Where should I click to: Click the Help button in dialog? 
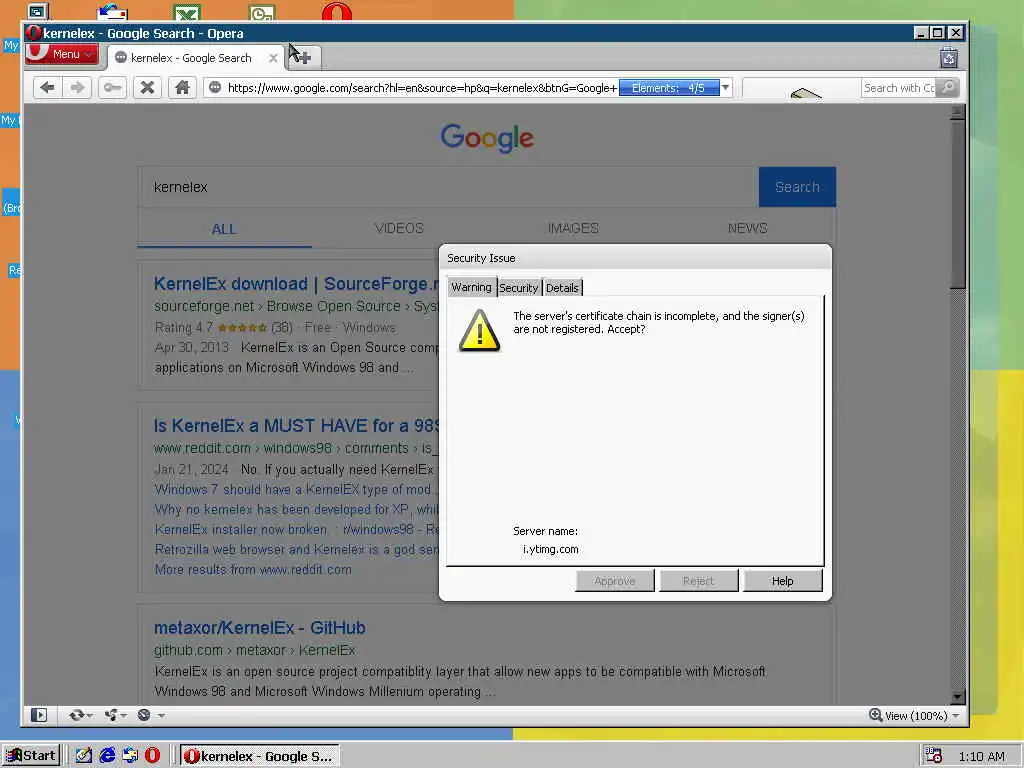point(782,581)
